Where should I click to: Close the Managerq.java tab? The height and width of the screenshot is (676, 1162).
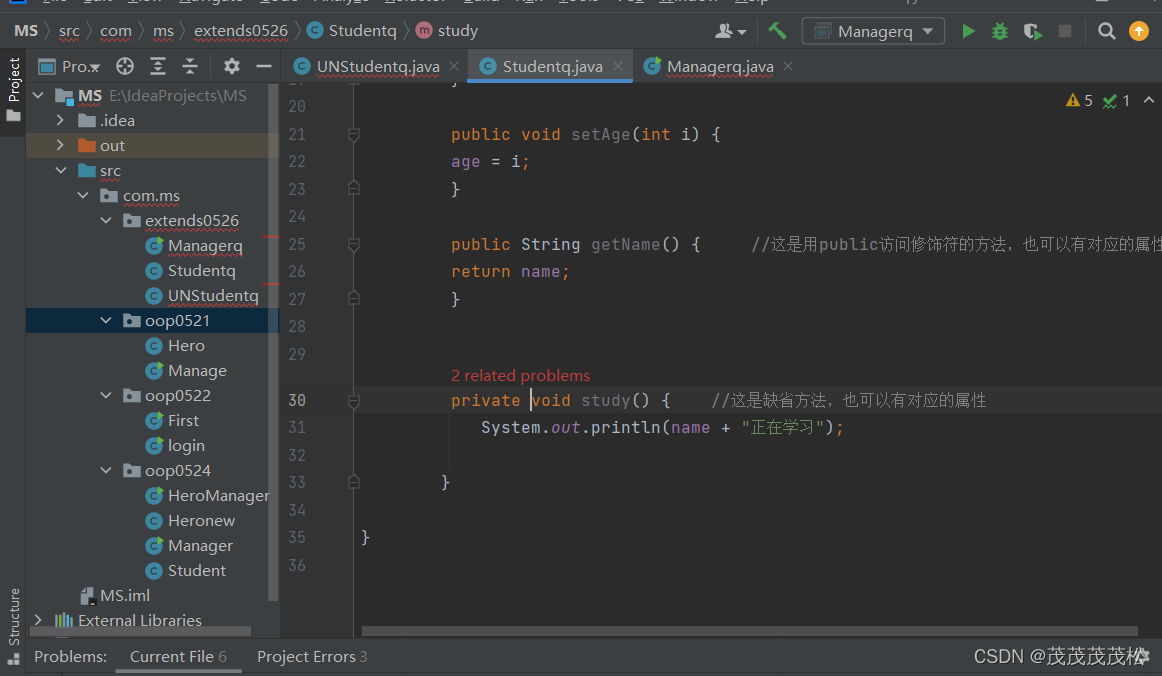788,66
